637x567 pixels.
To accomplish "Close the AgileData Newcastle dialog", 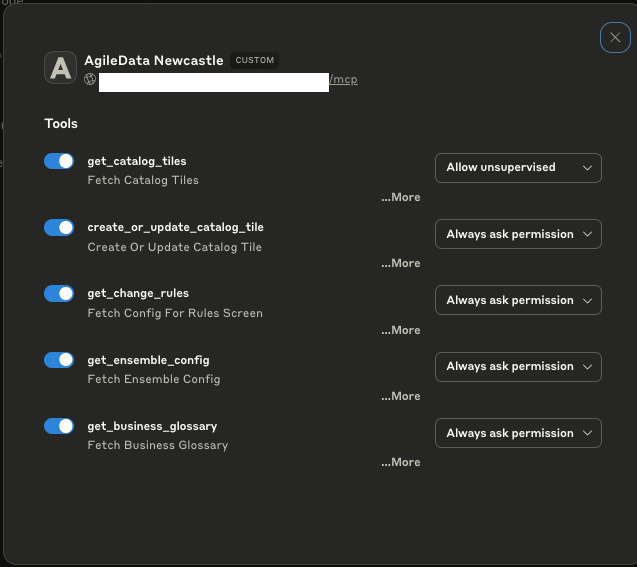I will 615,37.
